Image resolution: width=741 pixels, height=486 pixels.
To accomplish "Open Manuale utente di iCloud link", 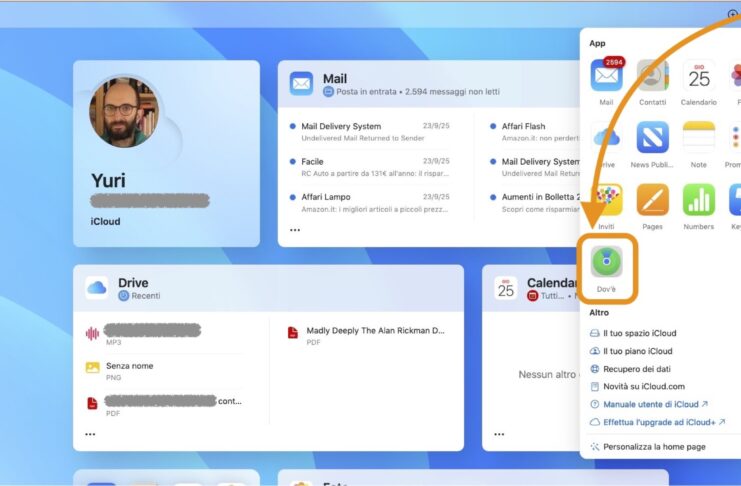I will [x=649, y=404].
